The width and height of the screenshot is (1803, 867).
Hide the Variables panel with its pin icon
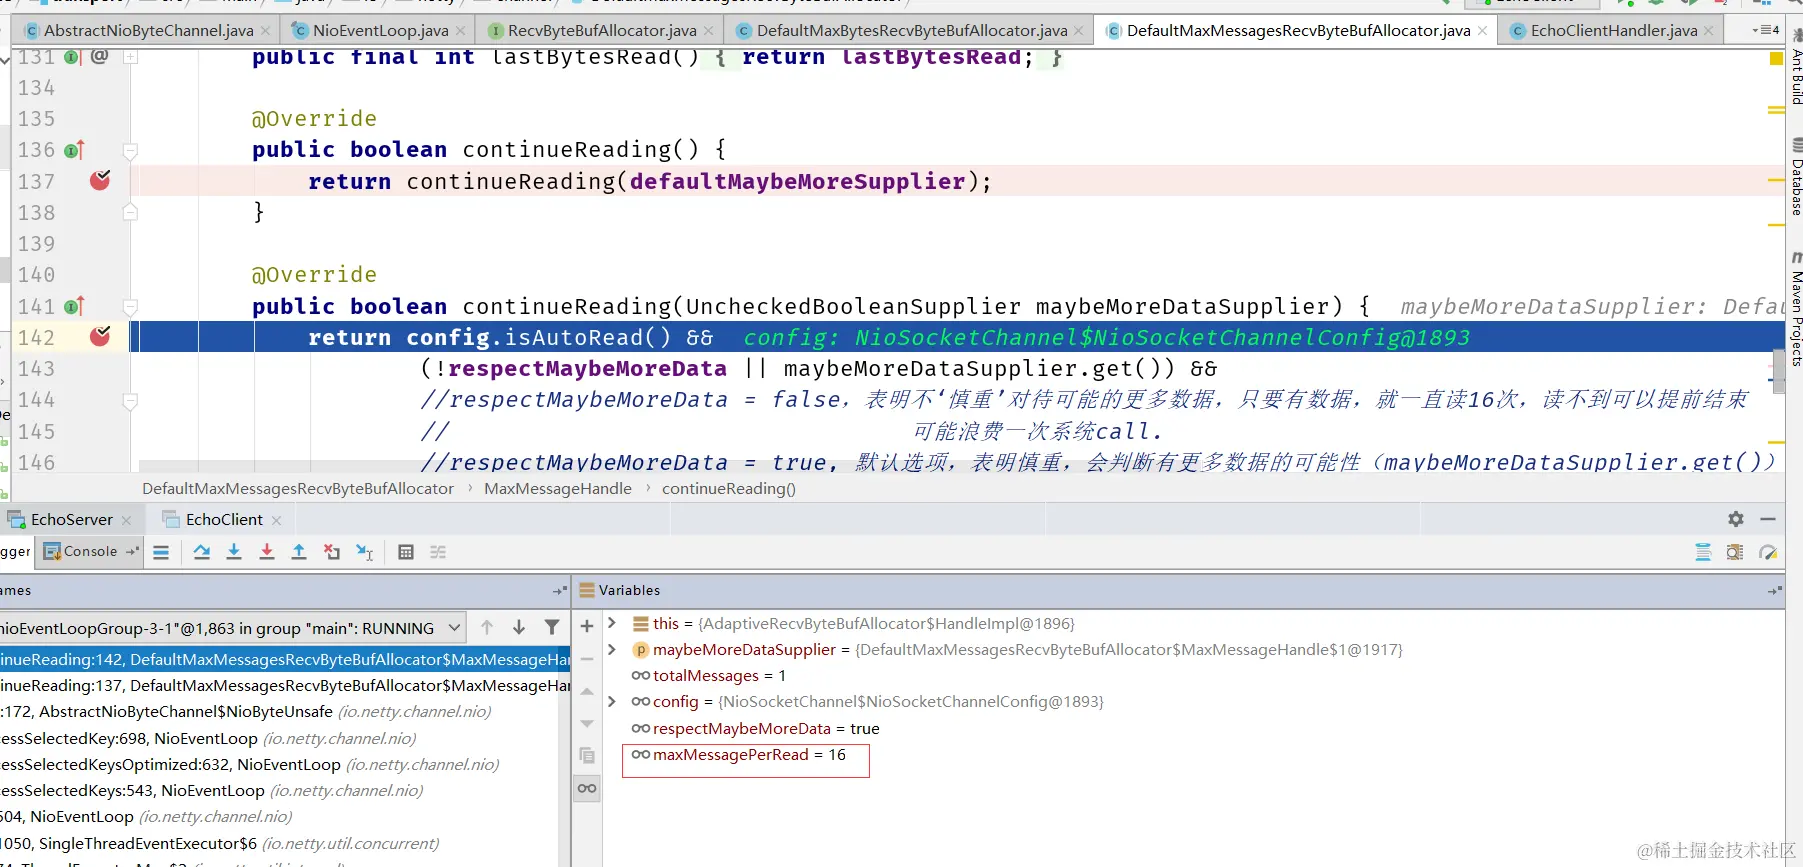click(x=1774, y=591)
